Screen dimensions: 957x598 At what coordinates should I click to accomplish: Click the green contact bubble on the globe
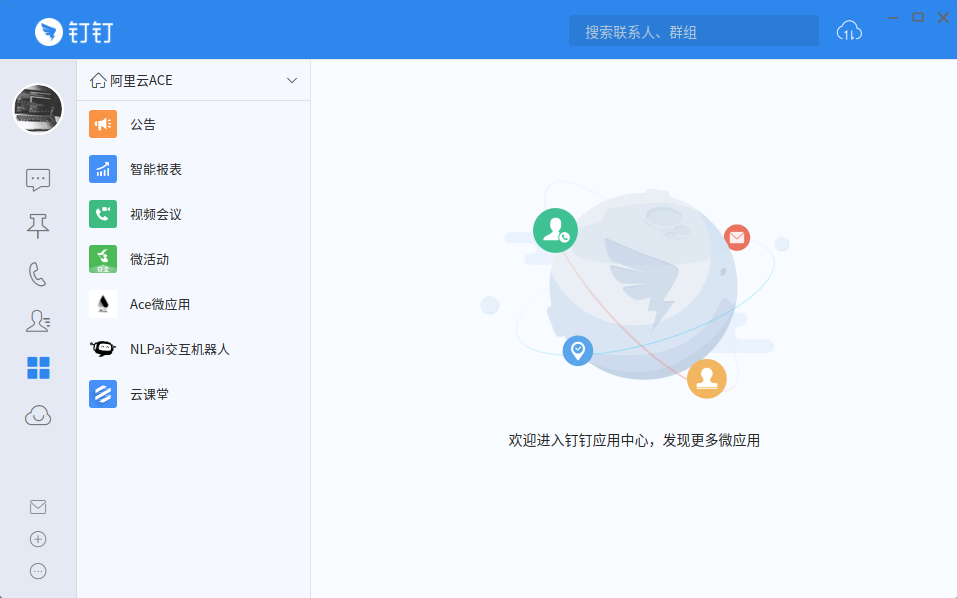(555, 231)
